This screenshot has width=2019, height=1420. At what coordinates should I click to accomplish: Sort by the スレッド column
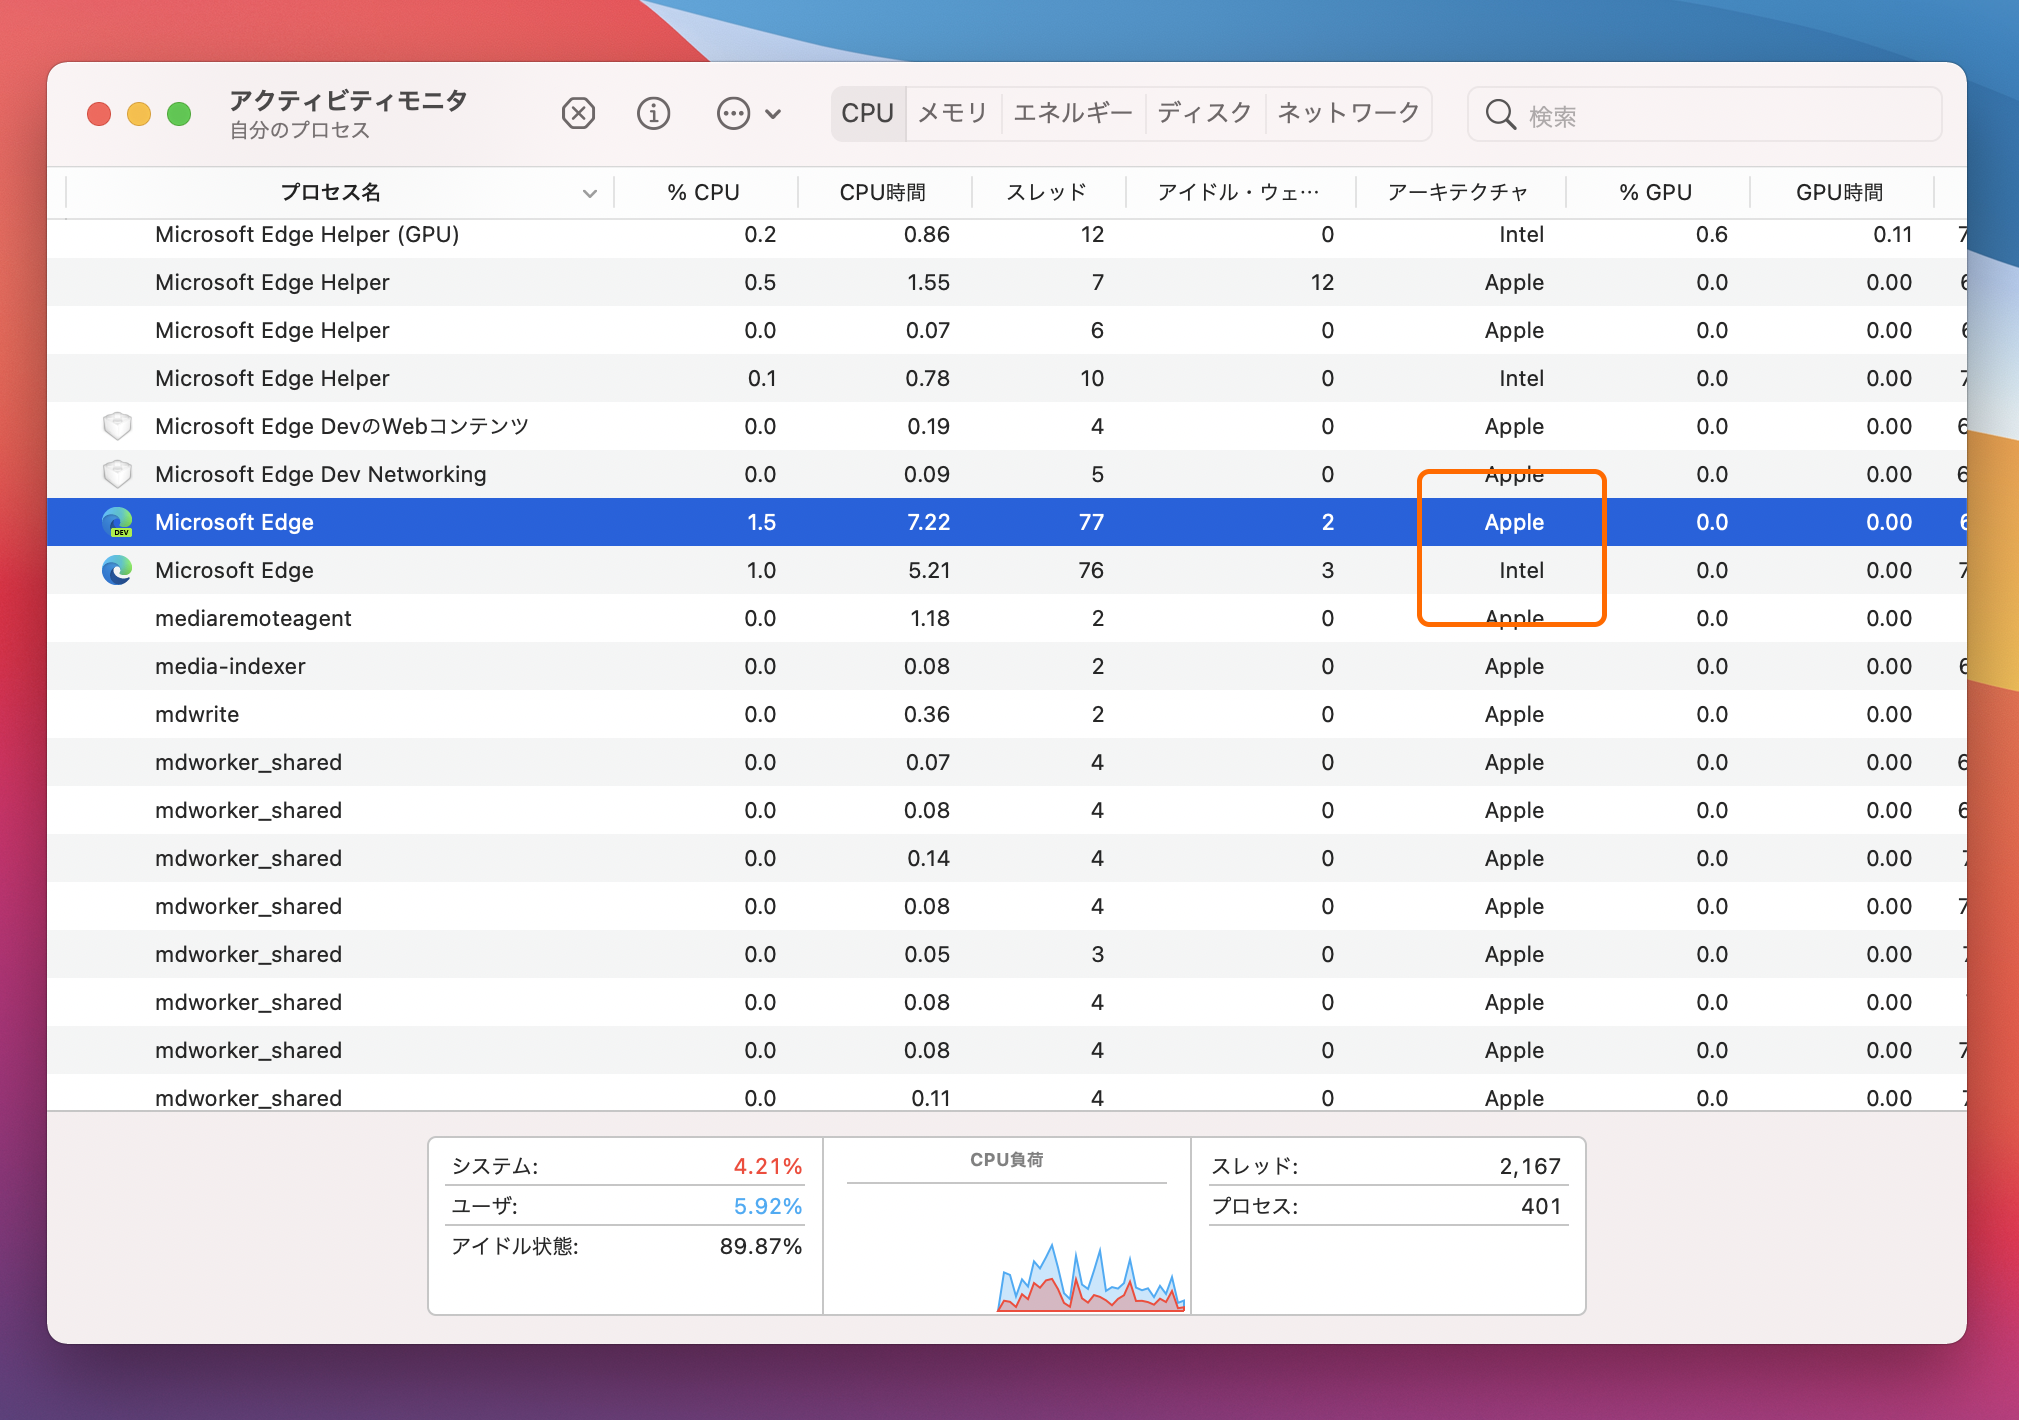click(1046, 191)
